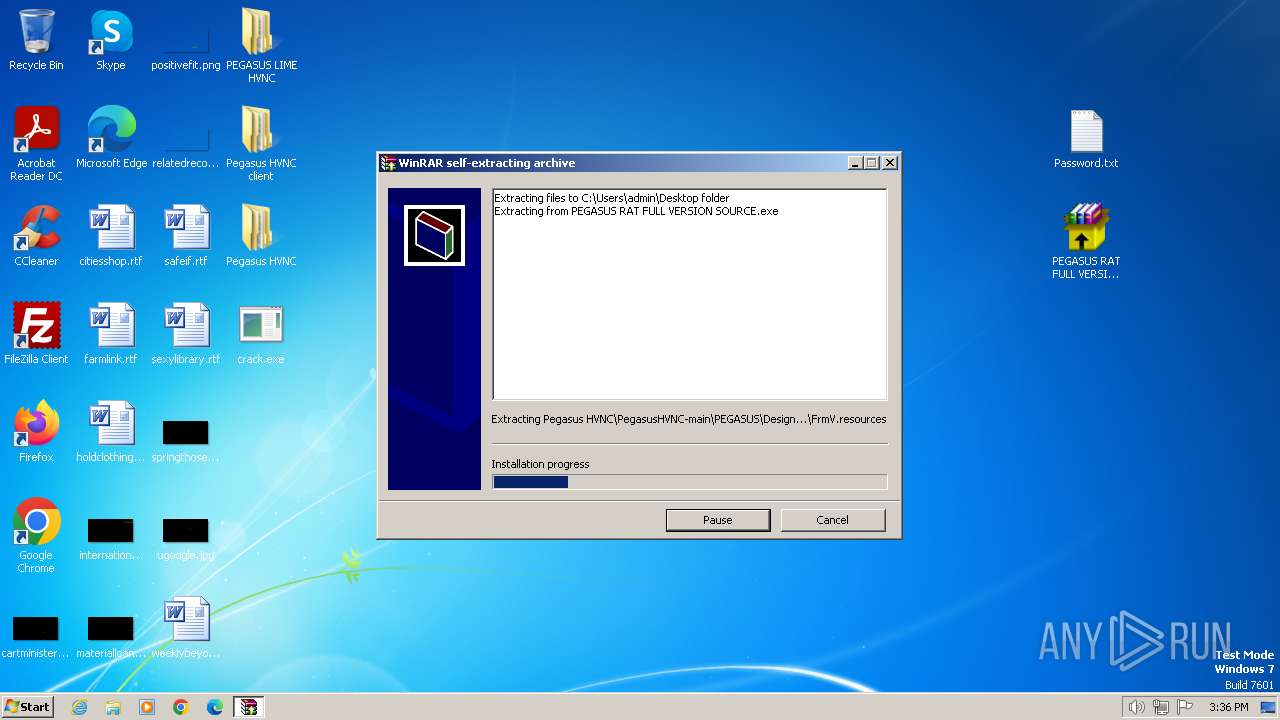Viewport: 1280px width, 720px height.
Task: Open volume control in system tray
Action: pos(1136,707)
